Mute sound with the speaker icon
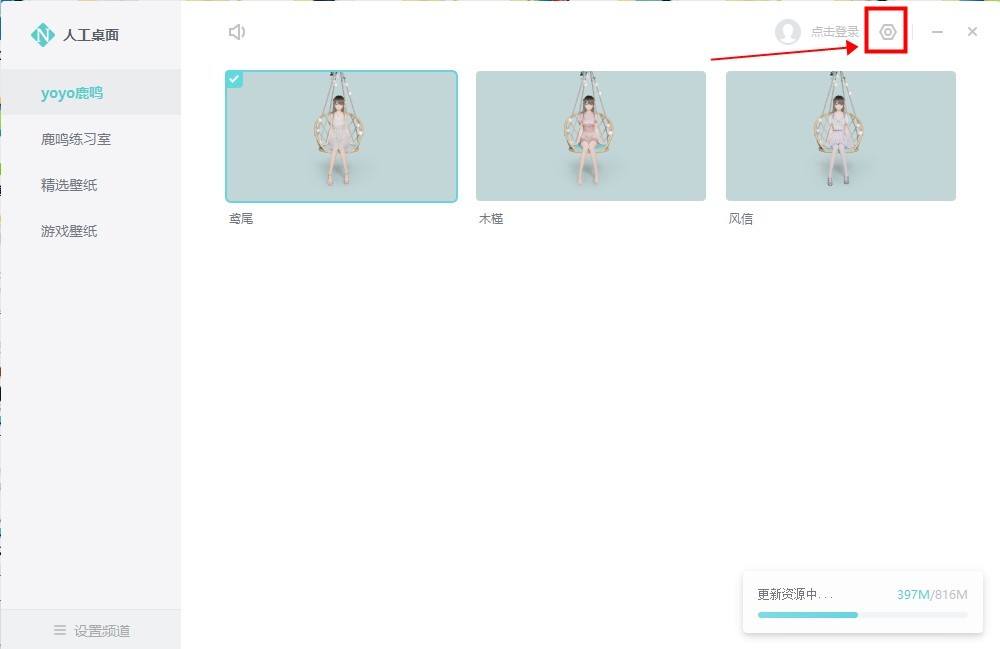The width and height of the screenshot is (1000, 649). click(x=237, y=32)
